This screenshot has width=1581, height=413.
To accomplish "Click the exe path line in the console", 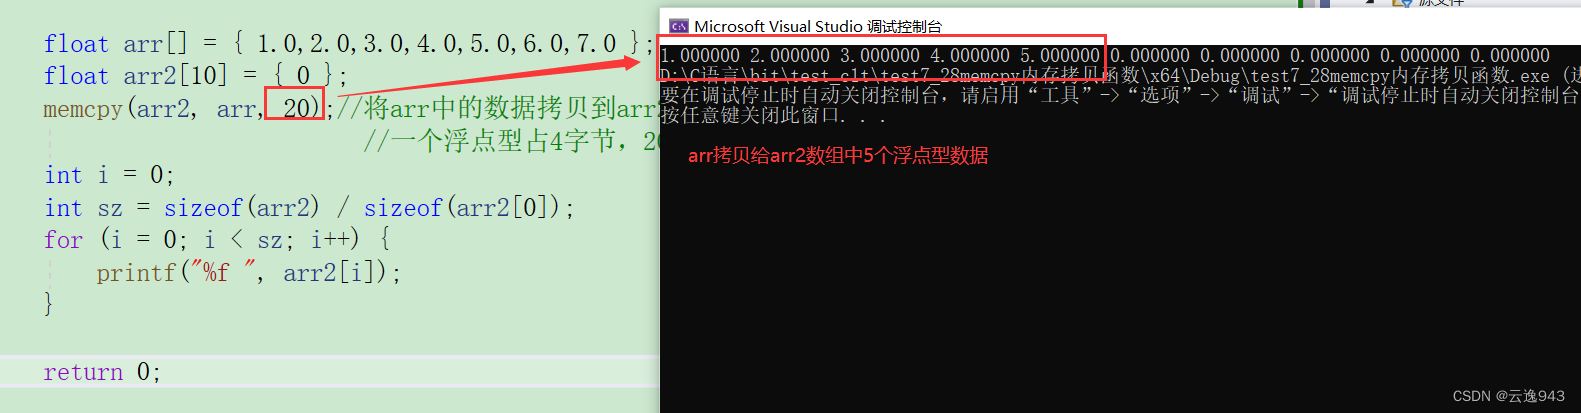I will point(1120,76).
